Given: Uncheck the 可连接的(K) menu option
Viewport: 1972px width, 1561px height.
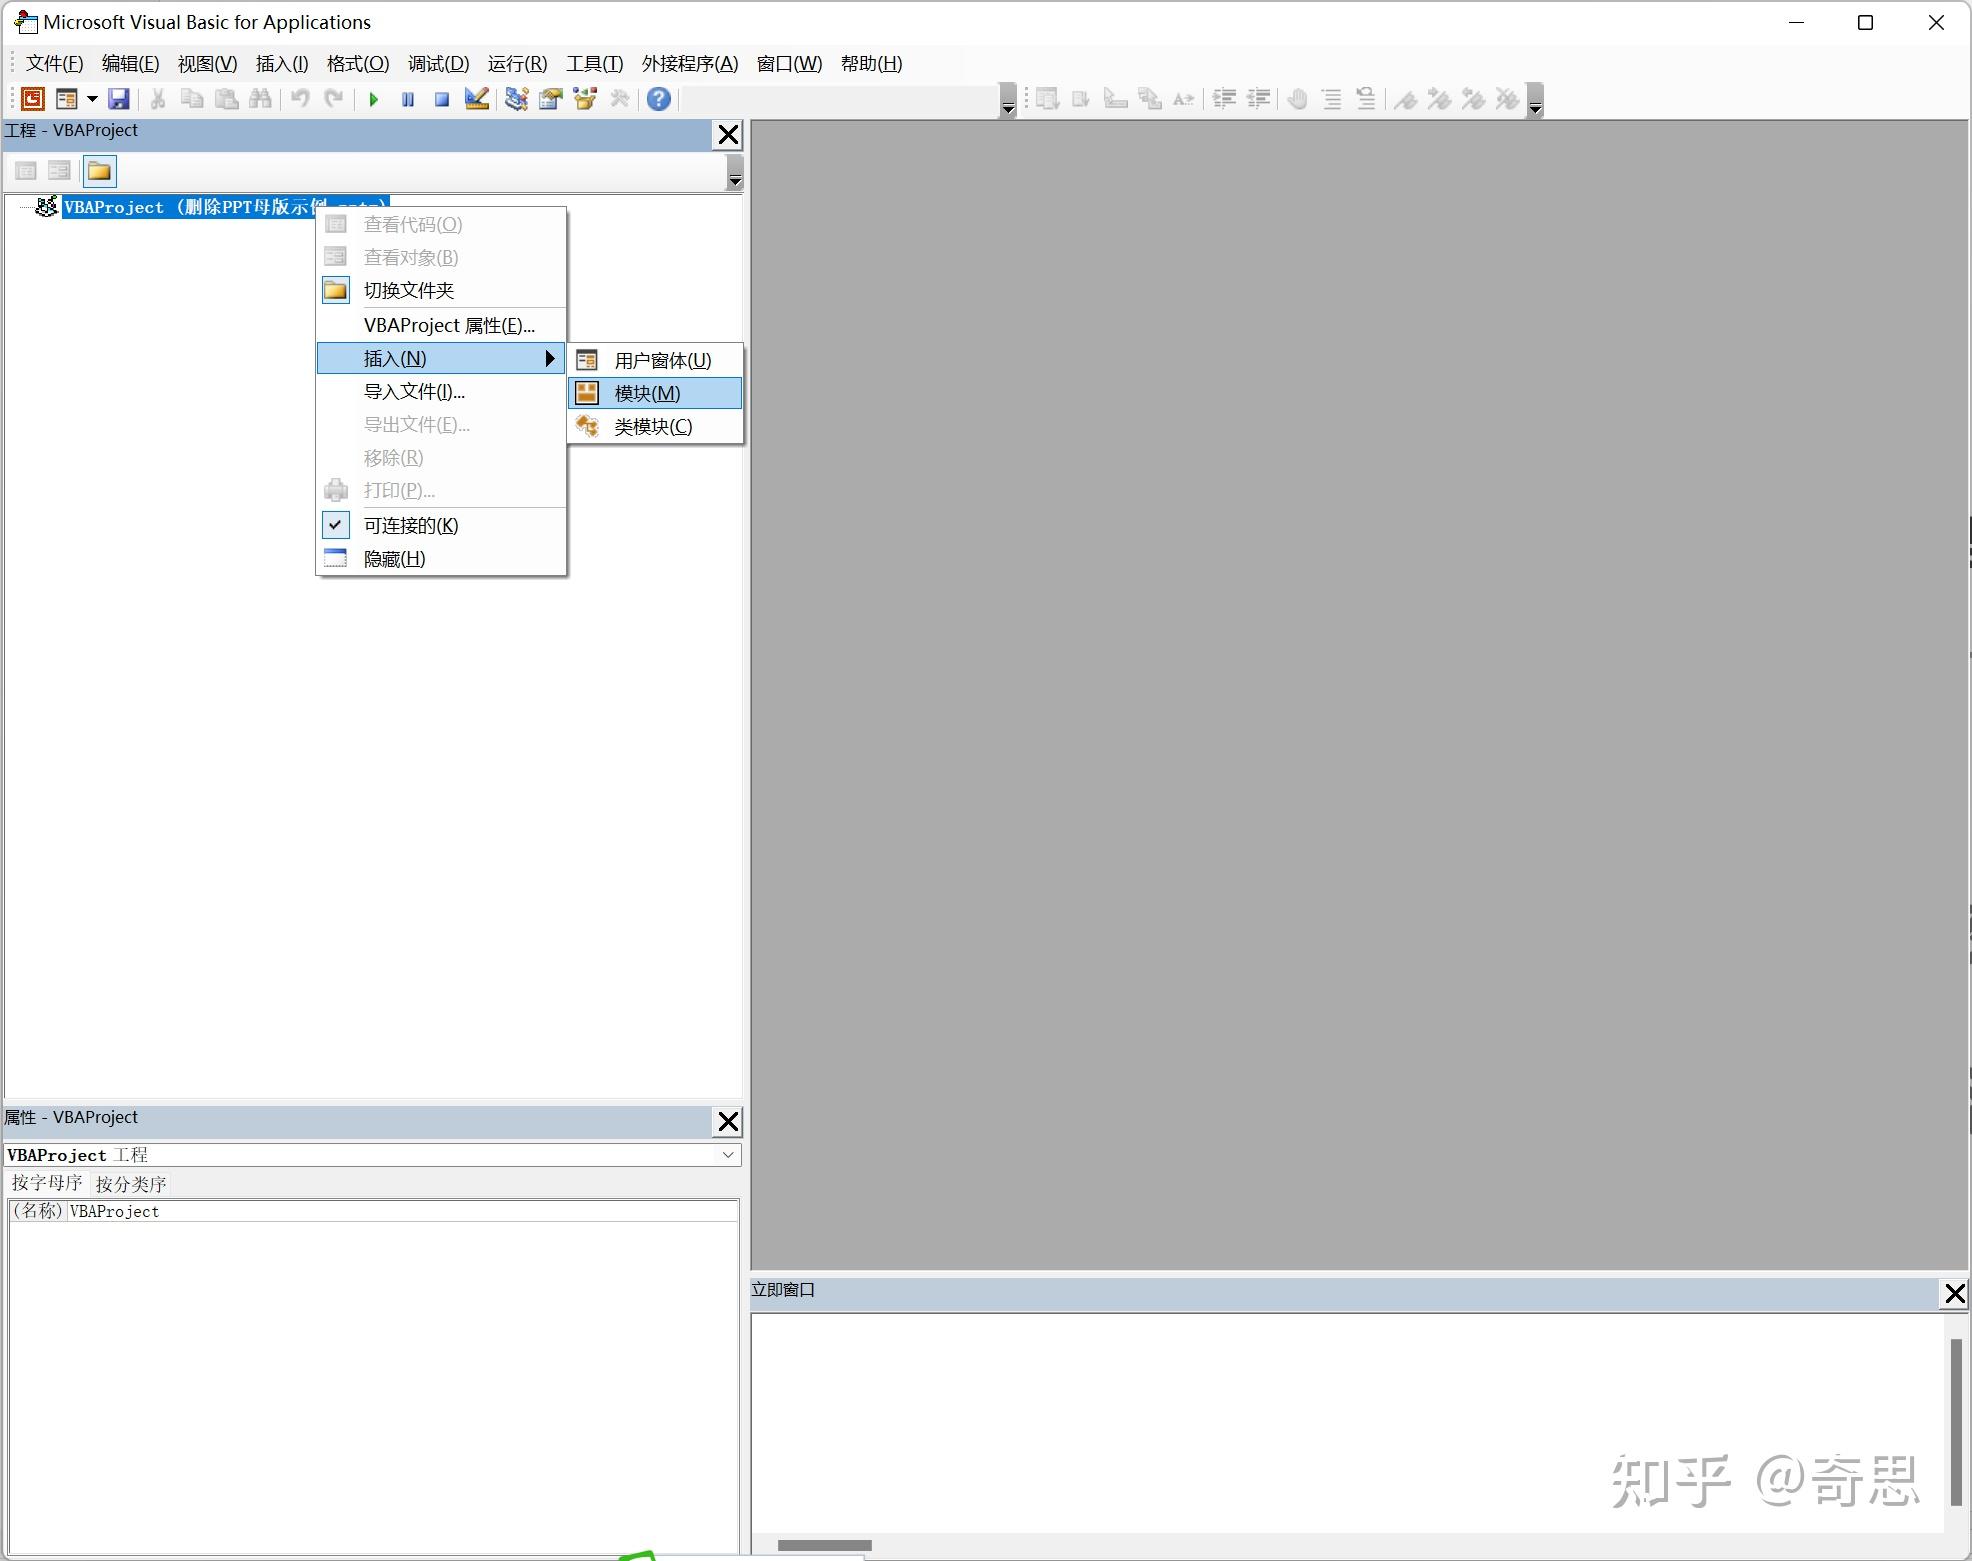Looking at the screenshot, I should [411, 525].
